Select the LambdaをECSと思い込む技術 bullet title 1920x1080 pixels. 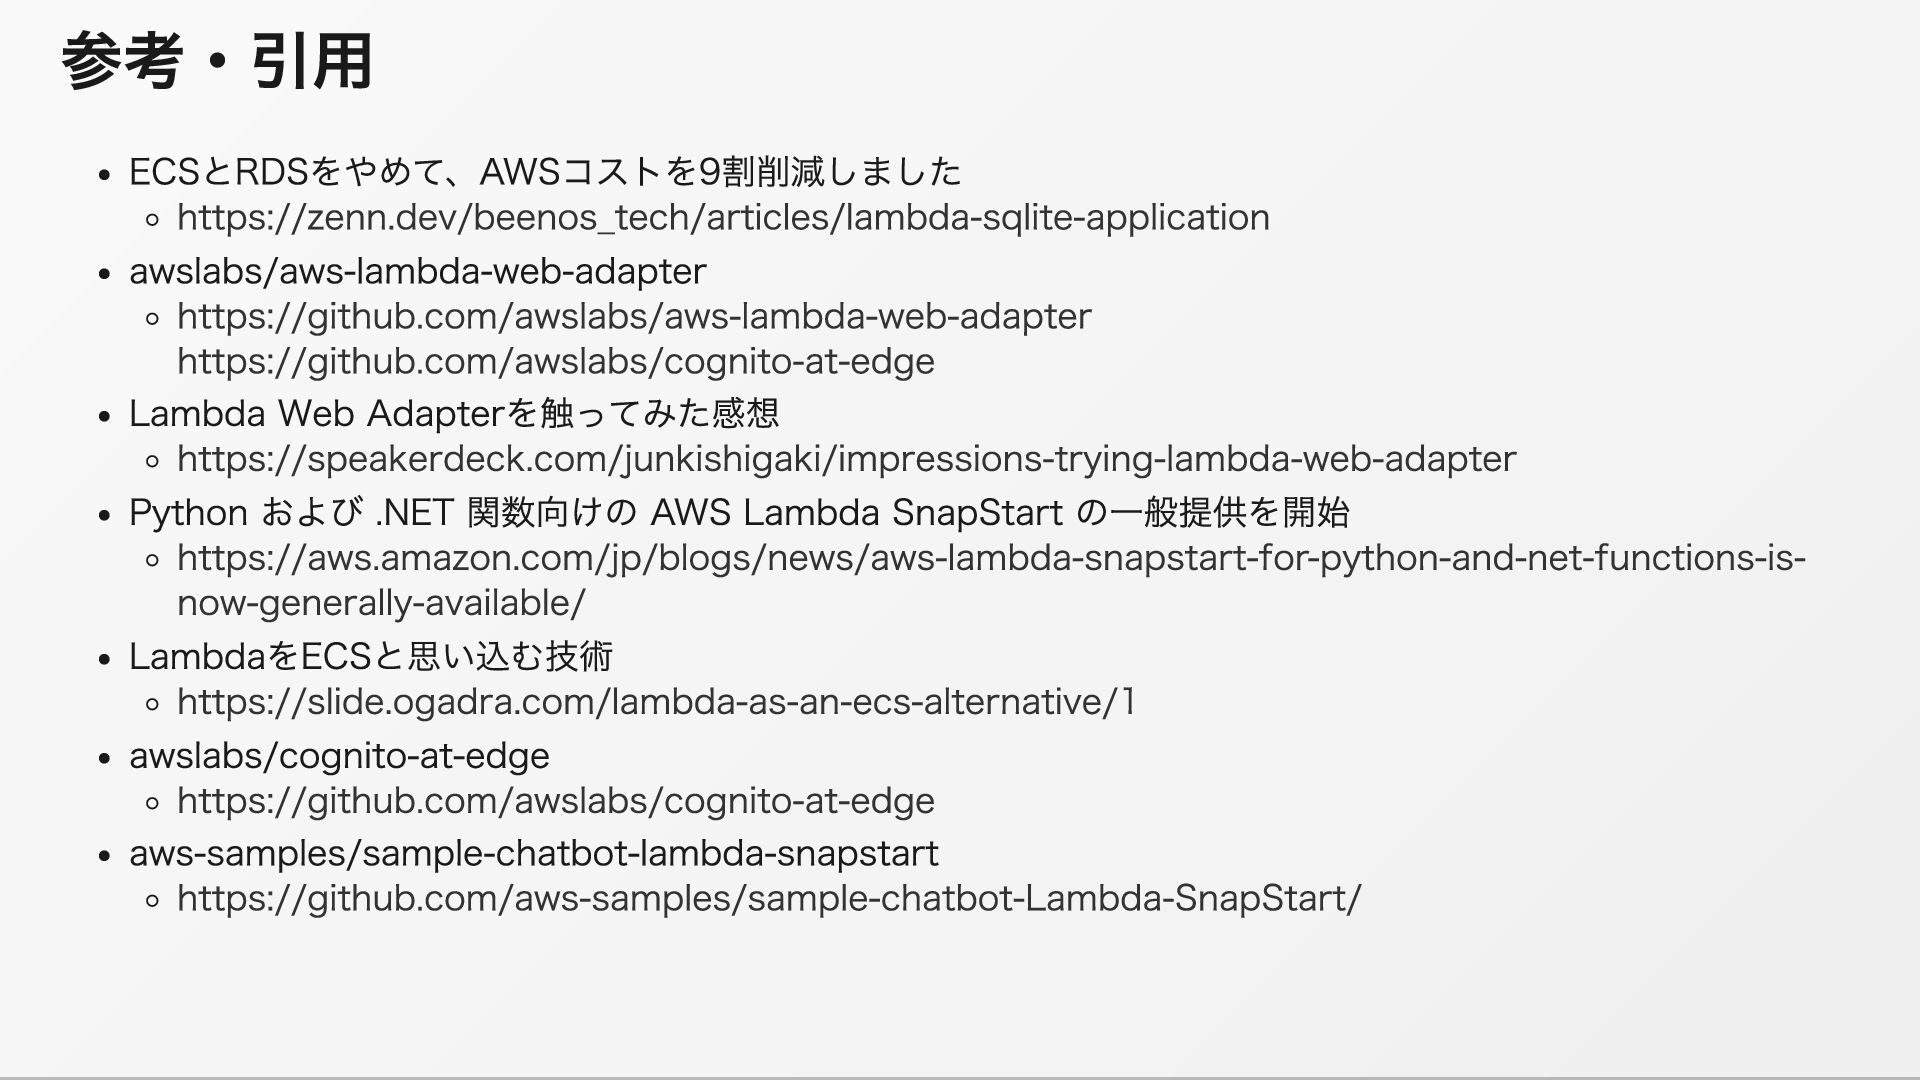(371, 657)
